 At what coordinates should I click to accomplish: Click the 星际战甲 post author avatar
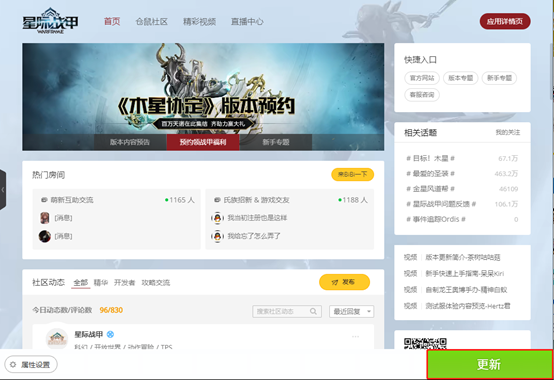click(57, 338)
